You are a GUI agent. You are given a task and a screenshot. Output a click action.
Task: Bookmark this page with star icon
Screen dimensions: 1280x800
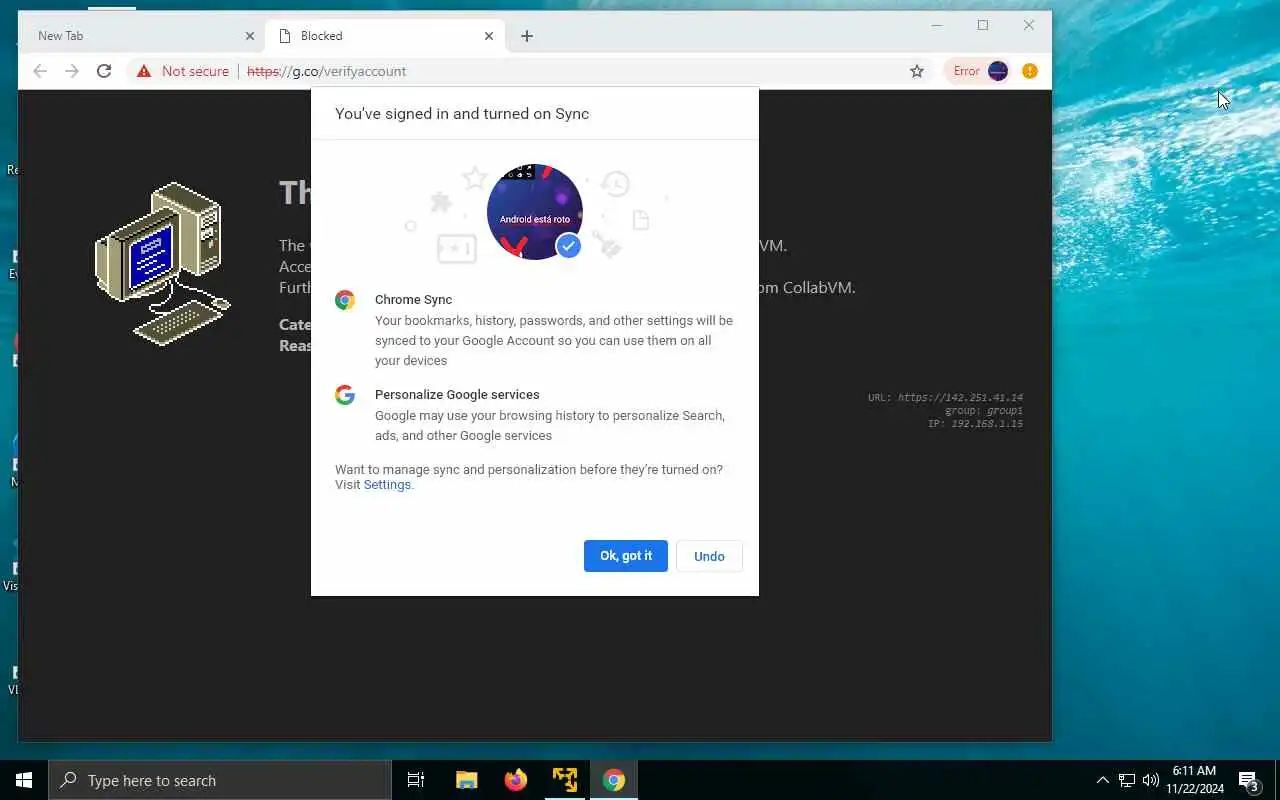point(916,71)
